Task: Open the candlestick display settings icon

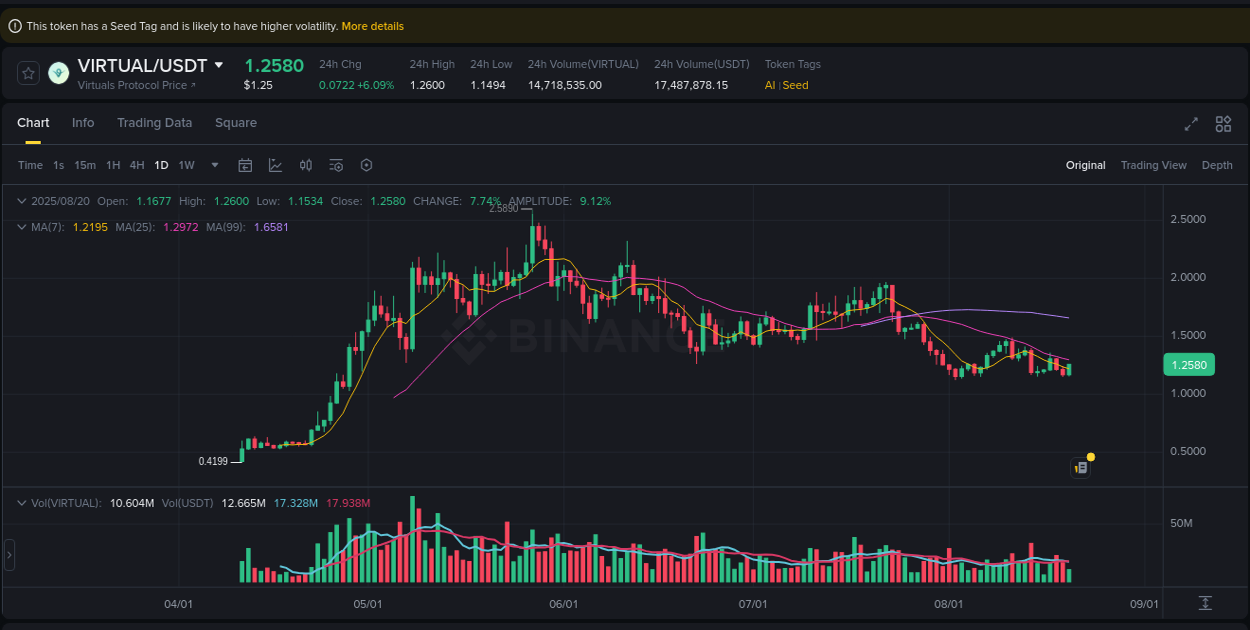Action: click(x=306, y=165)
